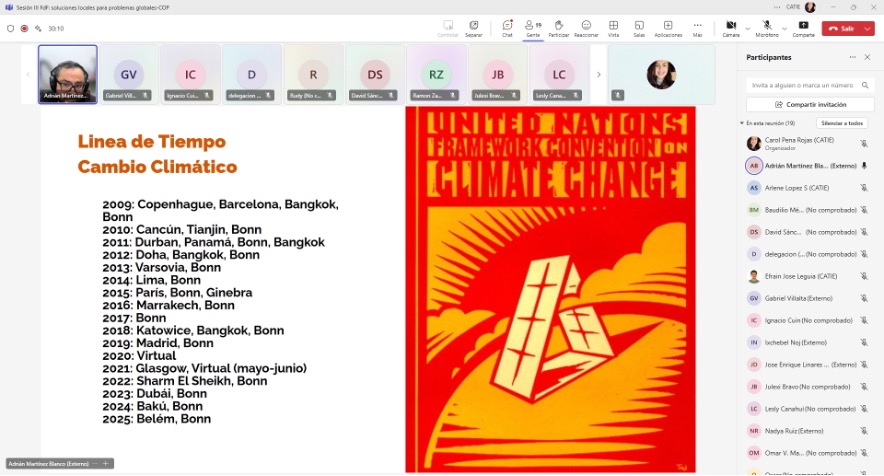Click the invite someone input field
This screenshot has width=884, height=476.
810,85
